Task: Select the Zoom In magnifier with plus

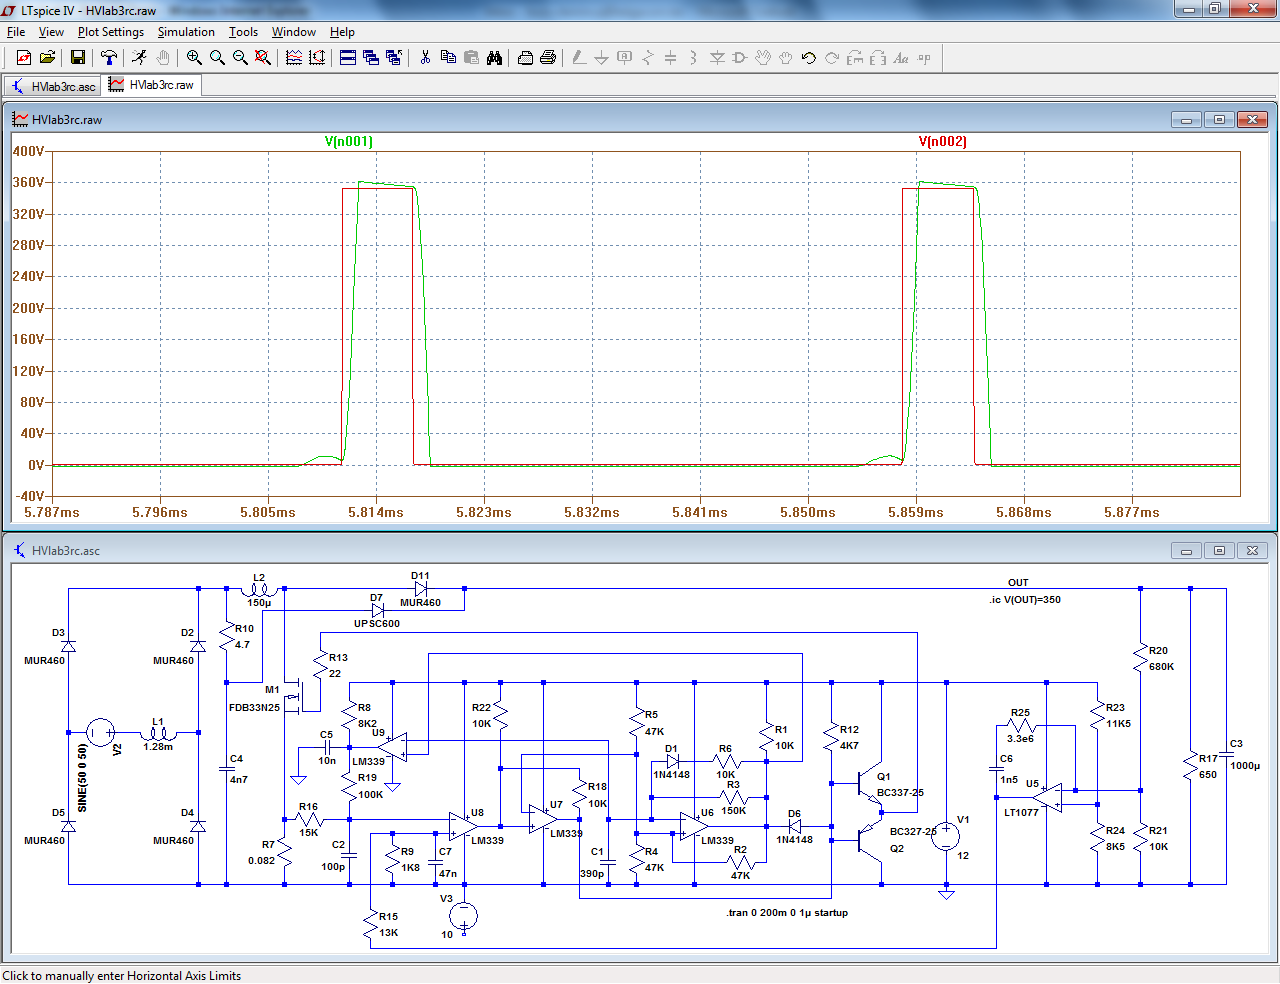Action: pyautogui.click(x=194, y=58)
